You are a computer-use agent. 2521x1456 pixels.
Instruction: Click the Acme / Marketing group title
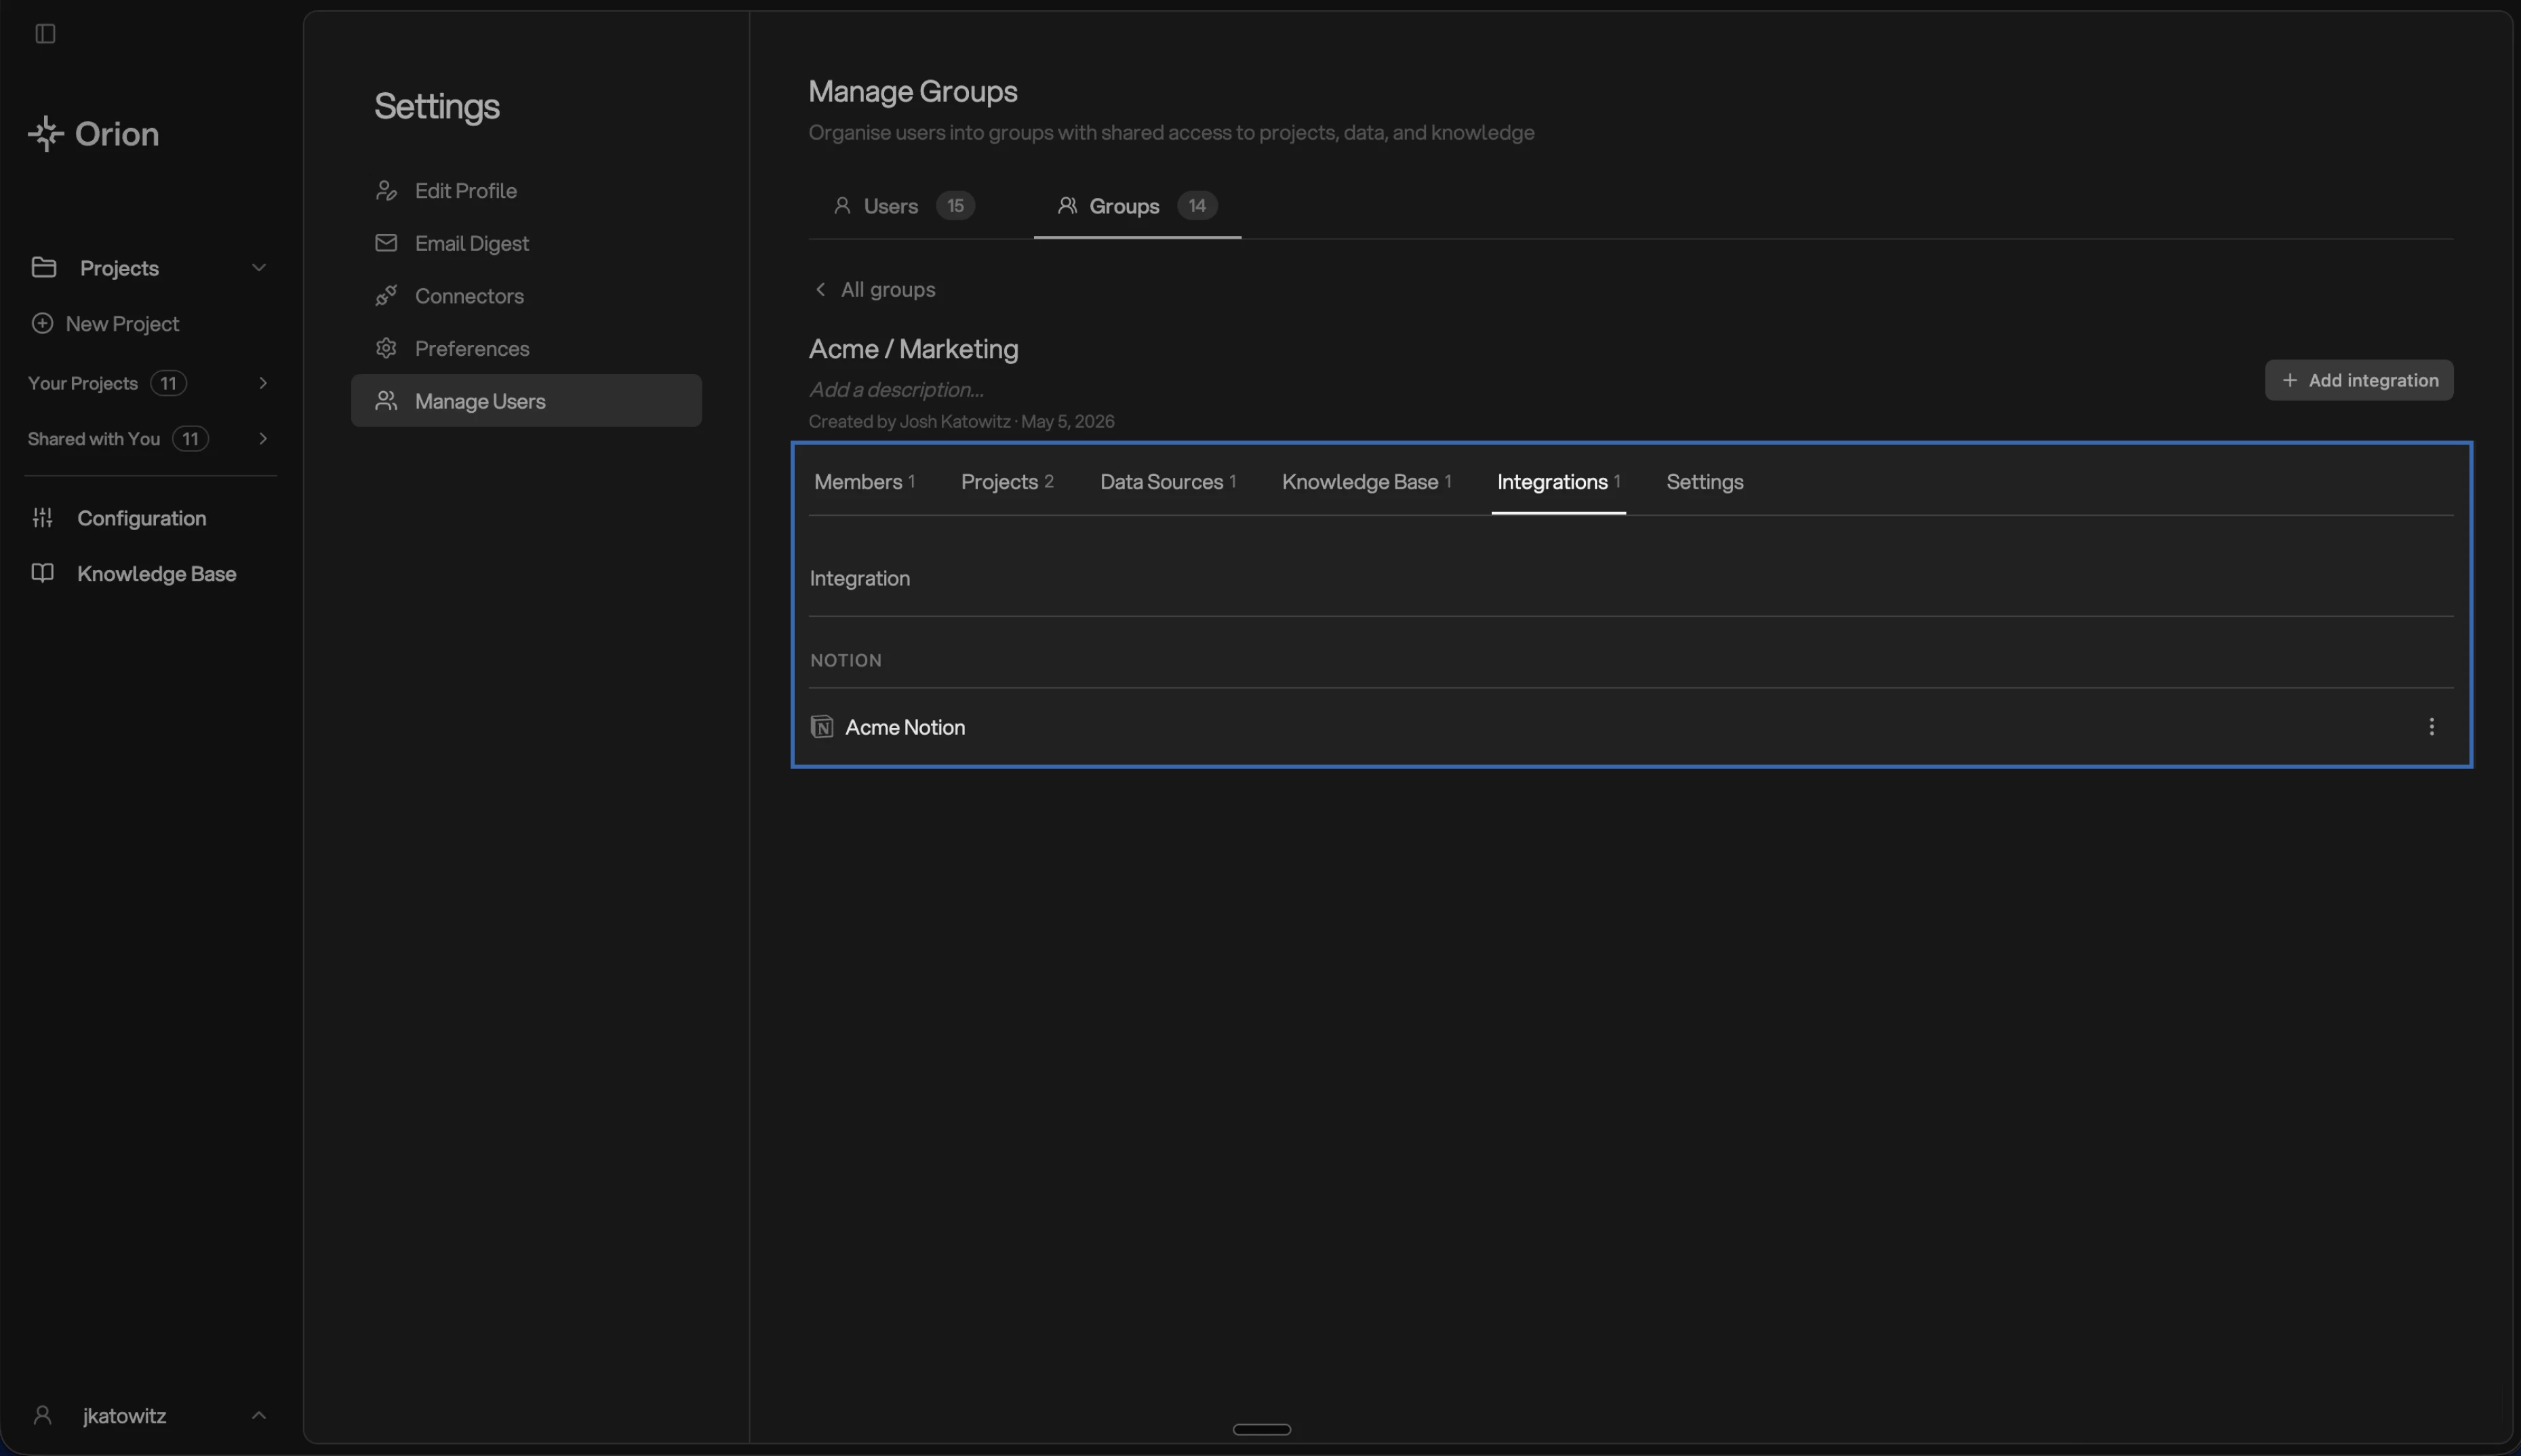[913, 348]
